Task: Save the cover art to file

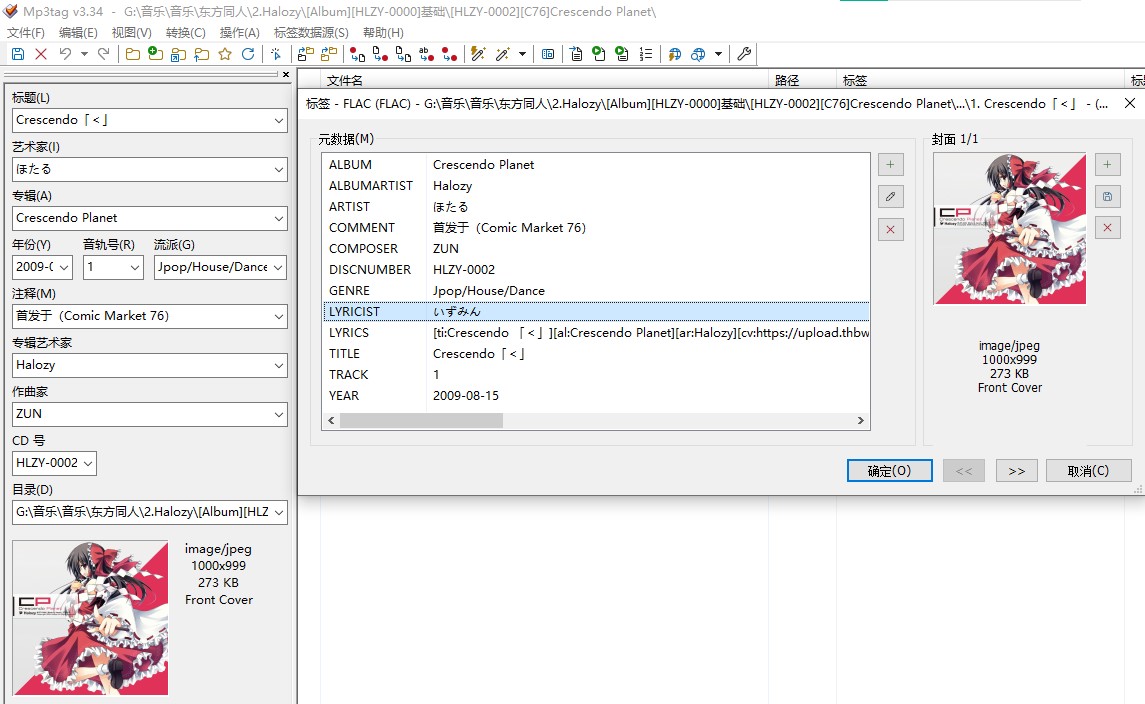Action: [1107, 196]
